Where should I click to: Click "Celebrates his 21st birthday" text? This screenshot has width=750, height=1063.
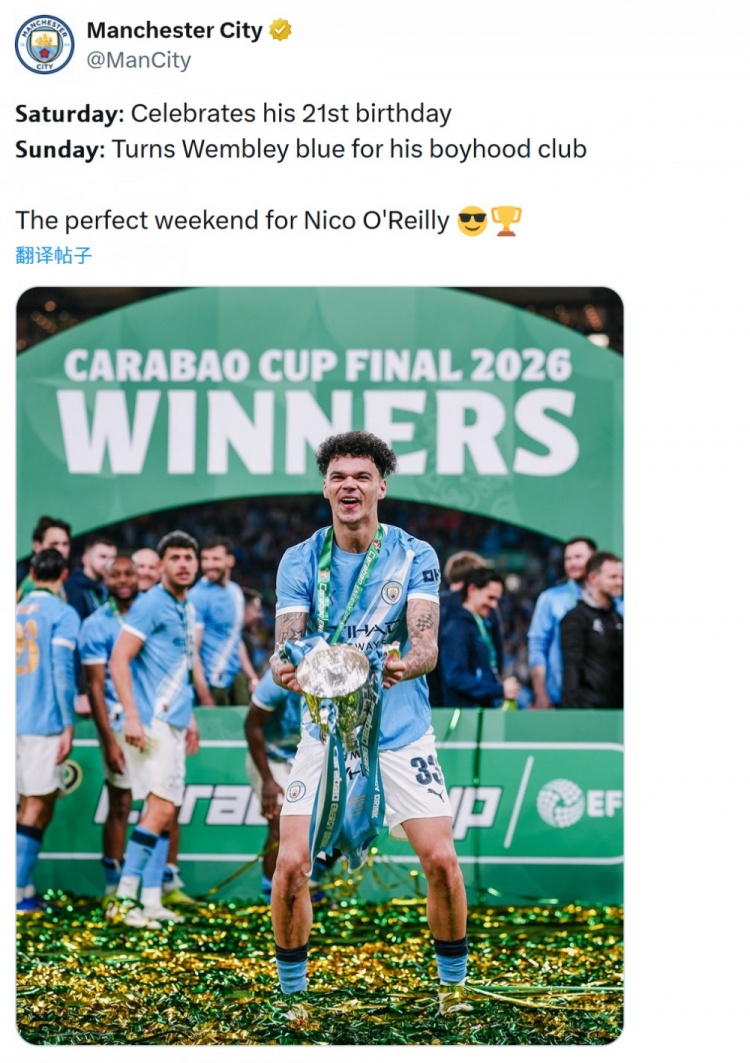tap(291, 114)
